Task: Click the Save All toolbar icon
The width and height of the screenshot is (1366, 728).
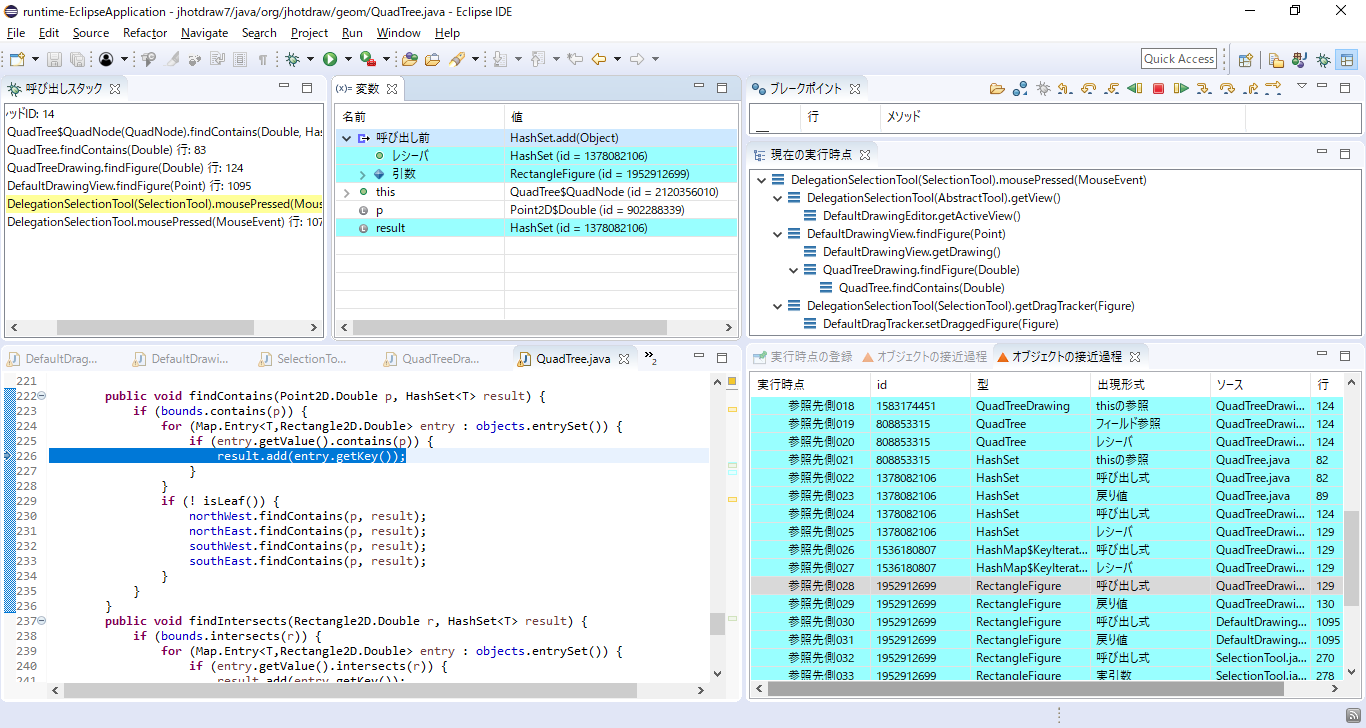Action: click(77, 60)
